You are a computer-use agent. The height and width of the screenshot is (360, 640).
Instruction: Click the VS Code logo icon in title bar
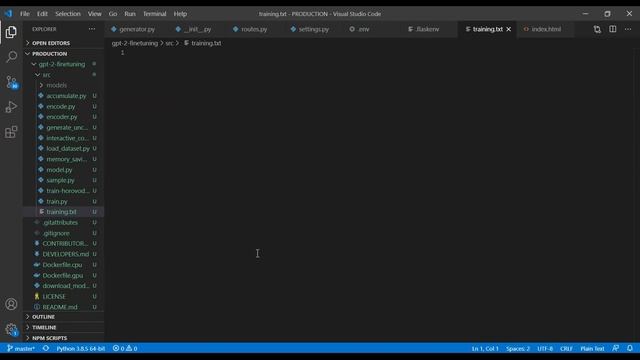[x=9, y=13]
